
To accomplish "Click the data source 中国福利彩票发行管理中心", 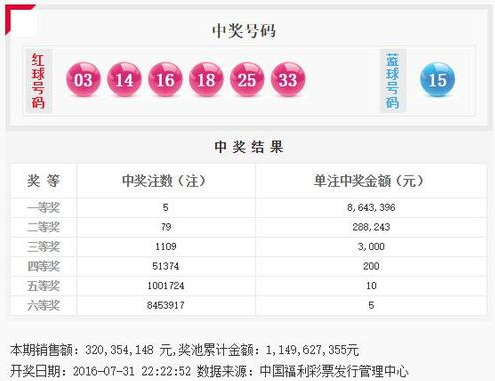I will pyautogui.click(x=334, y=371).
